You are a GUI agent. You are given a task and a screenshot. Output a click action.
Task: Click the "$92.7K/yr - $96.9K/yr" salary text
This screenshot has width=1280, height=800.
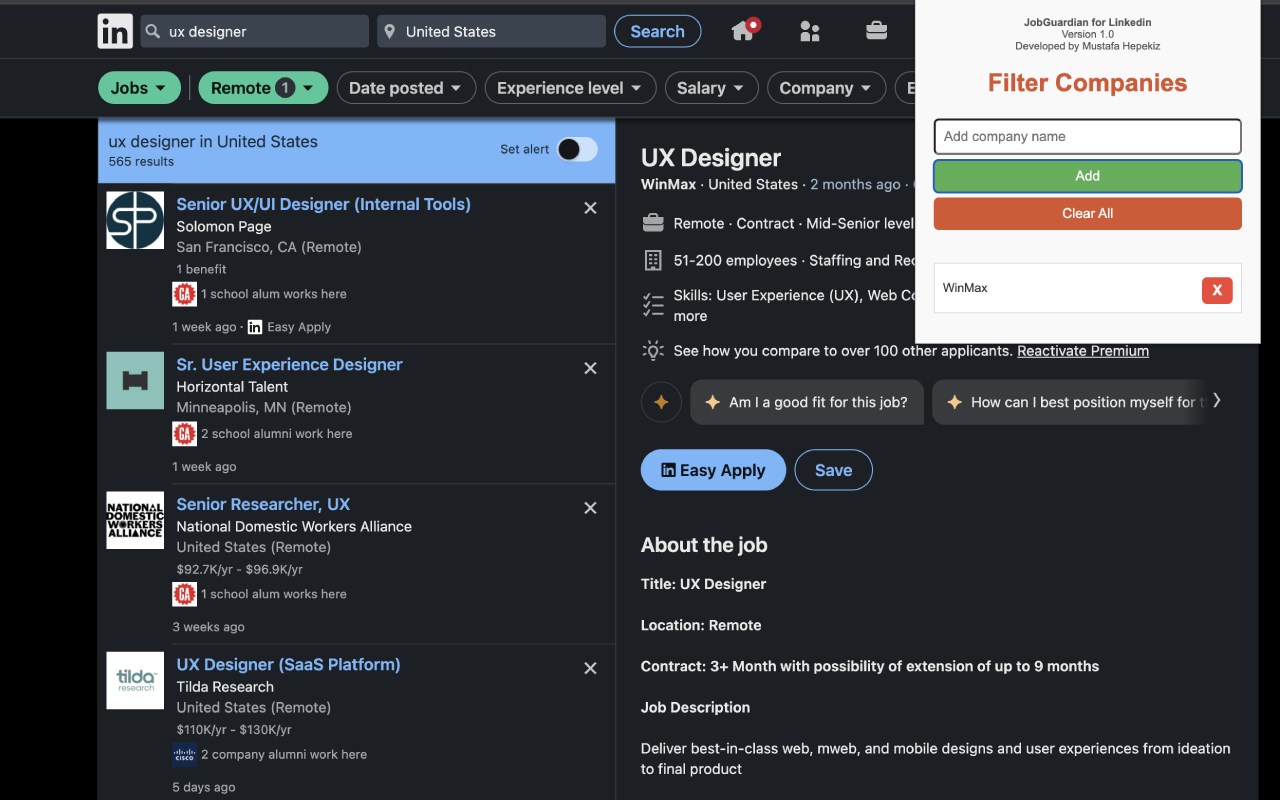(239, 569)
